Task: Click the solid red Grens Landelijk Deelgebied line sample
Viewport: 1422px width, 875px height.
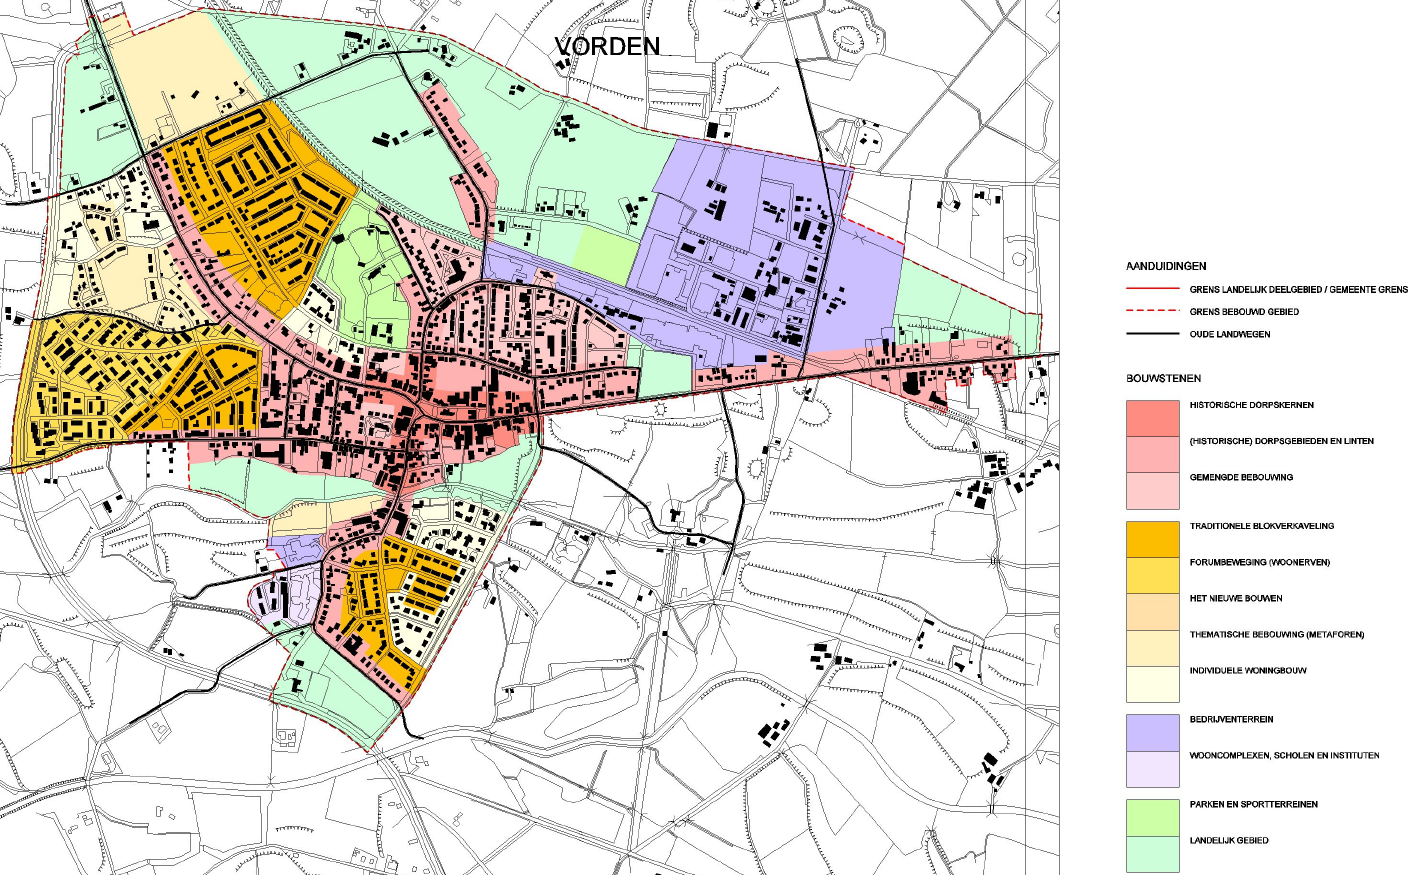Action: click(x=1153, y=289)
